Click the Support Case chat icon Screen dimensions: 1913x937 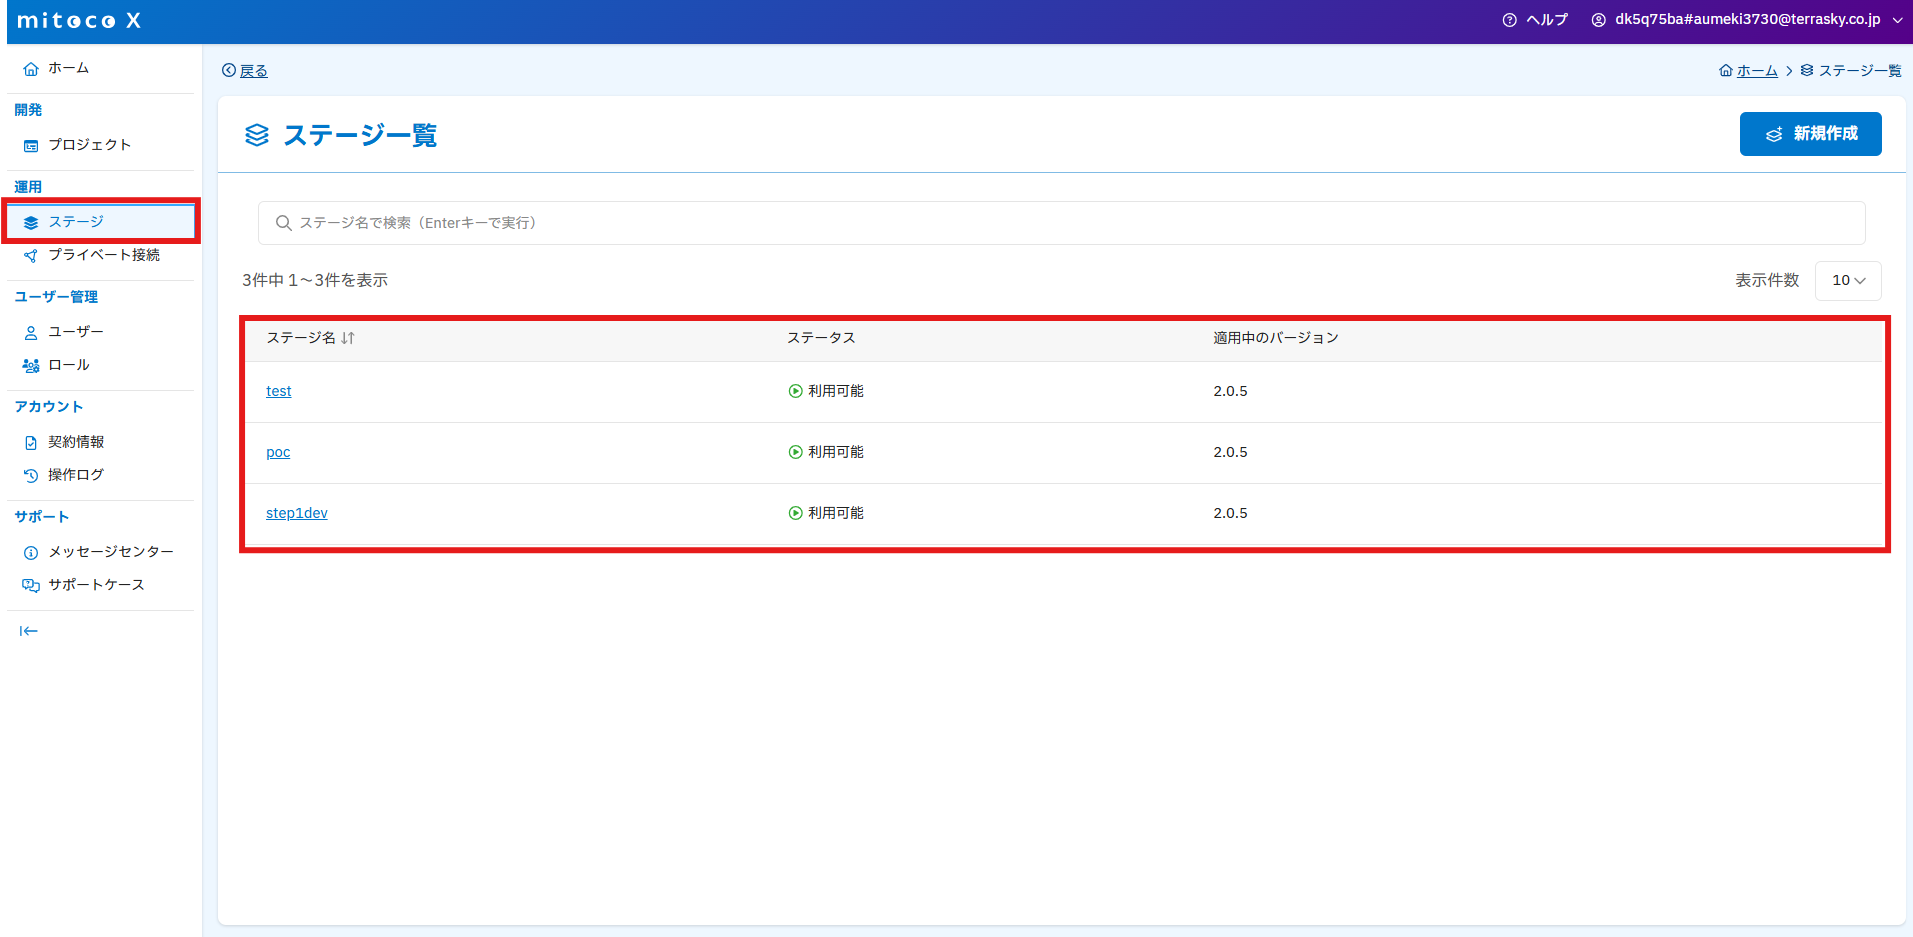31,586
